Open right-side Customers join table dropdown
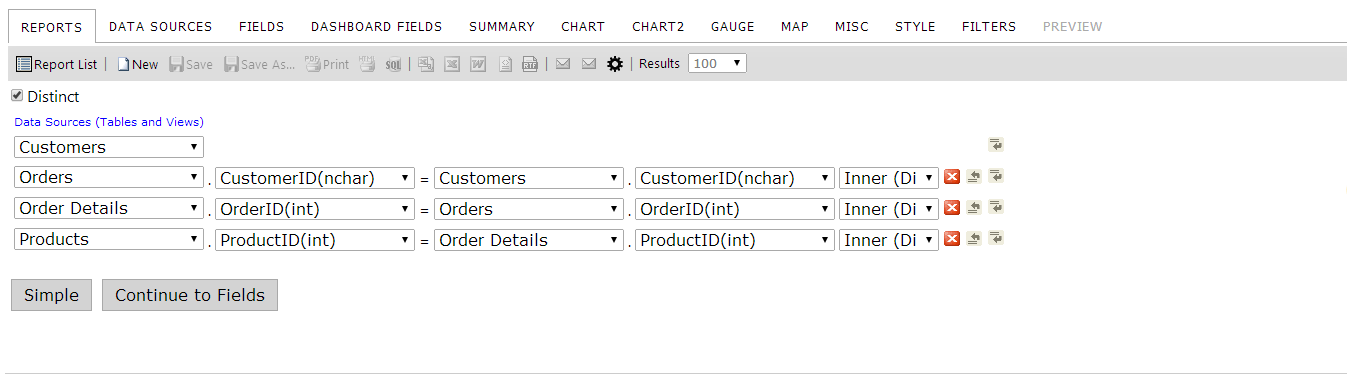Image resolution: width=1347 pixels, height=378 pixels. 529,178
